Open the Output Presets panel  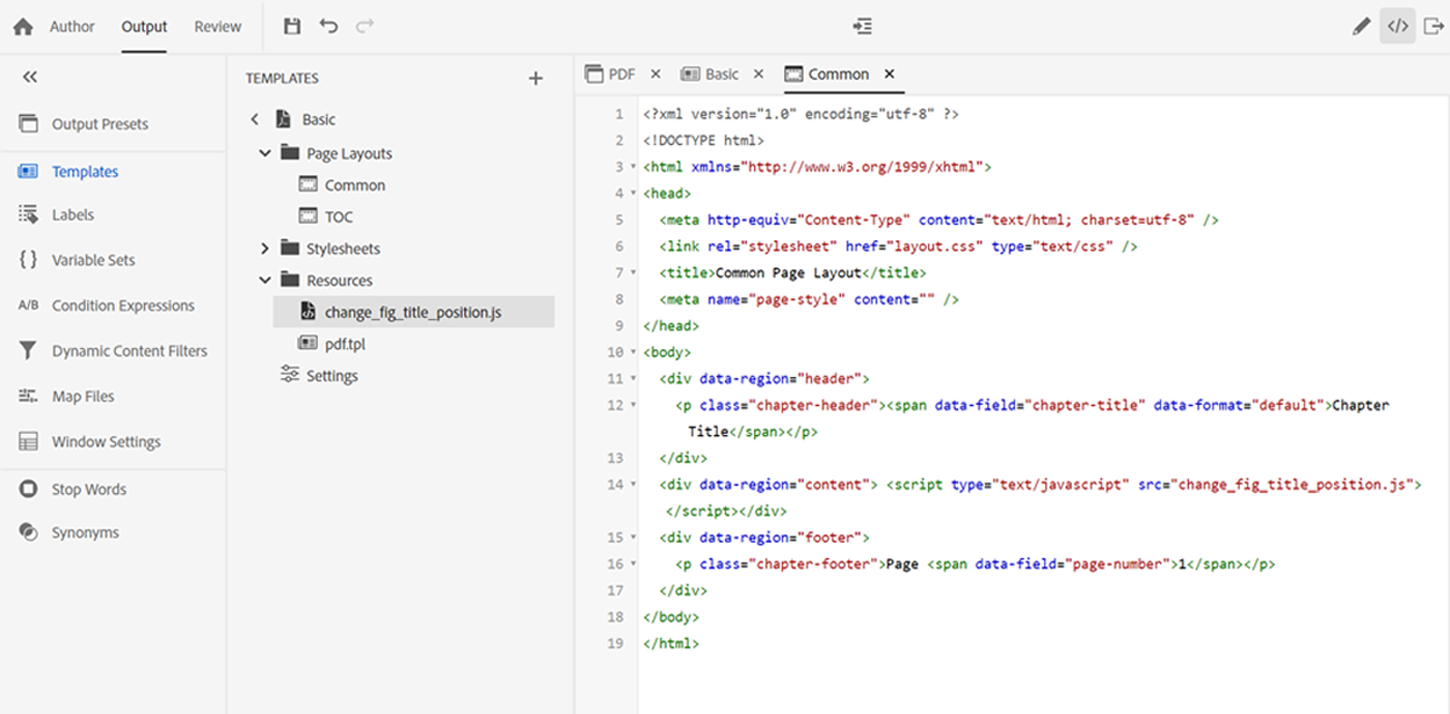coord(99,123)
